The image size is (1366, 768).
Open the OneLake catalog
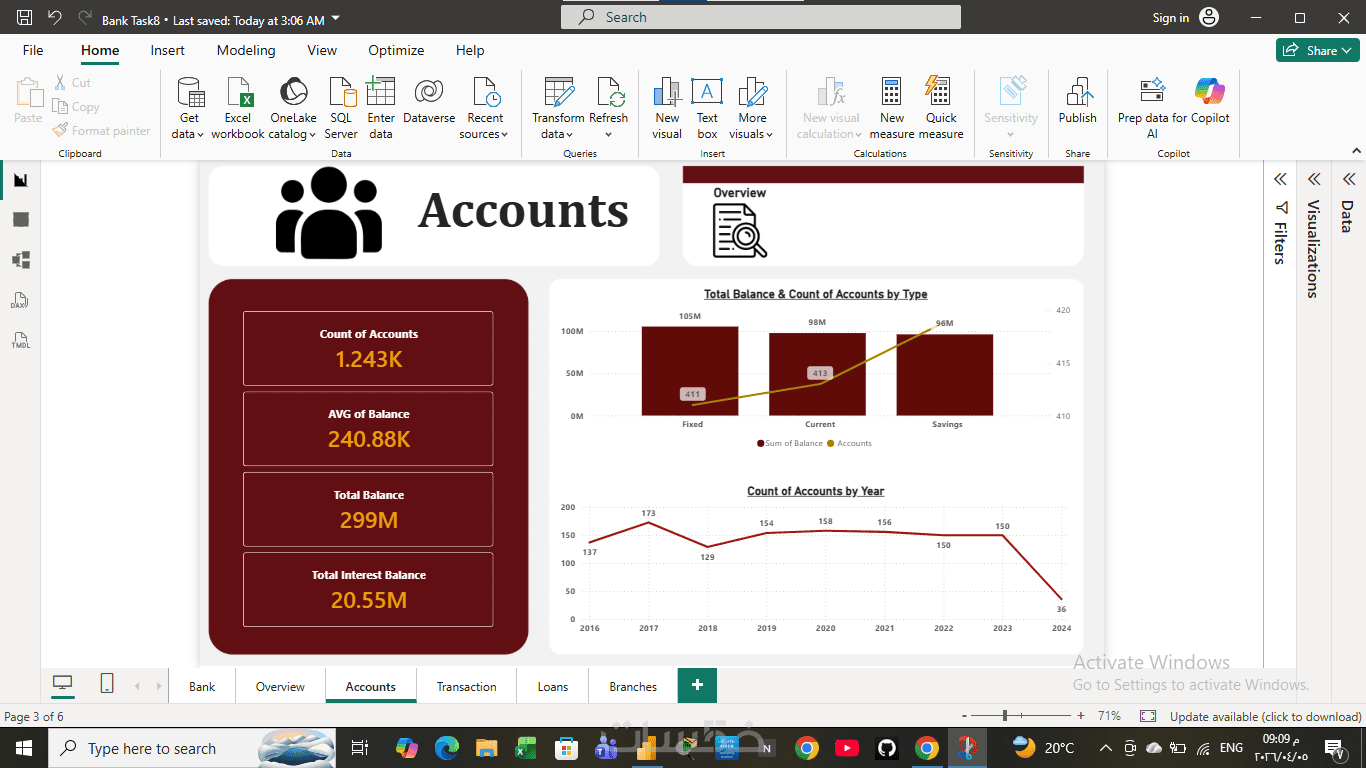click(293, 108)
